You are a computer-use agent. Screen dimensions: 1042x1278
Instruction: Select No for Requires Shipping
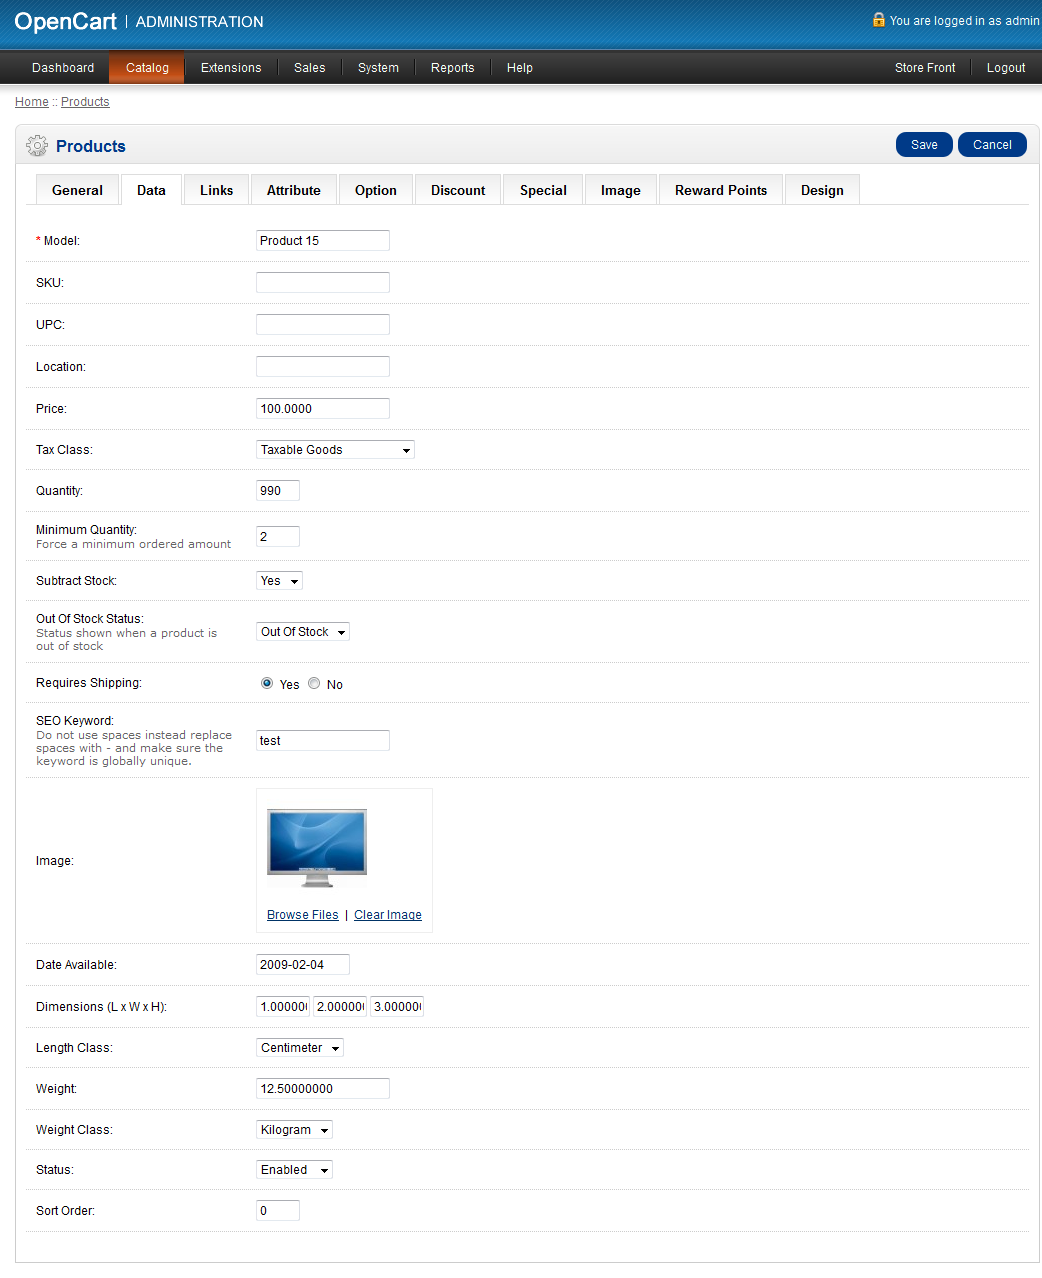(x=314, y=684)
